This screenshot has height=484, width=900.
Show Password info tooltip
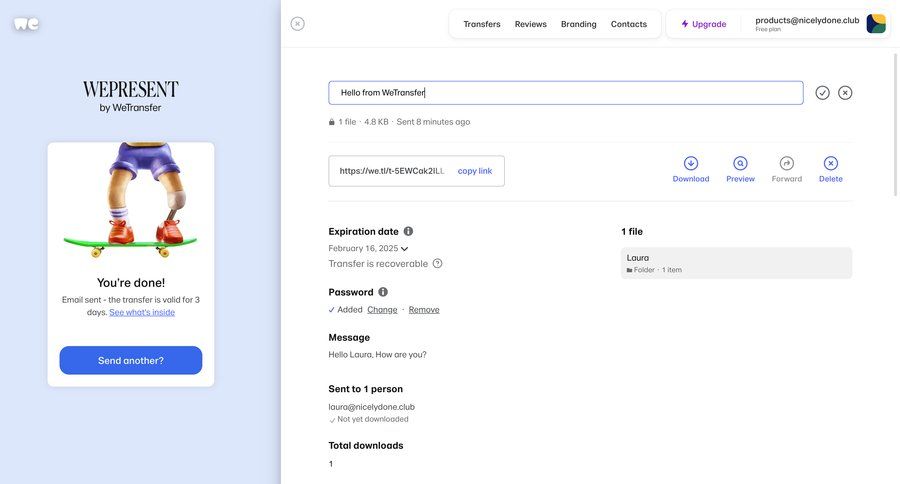click(383, 292)
